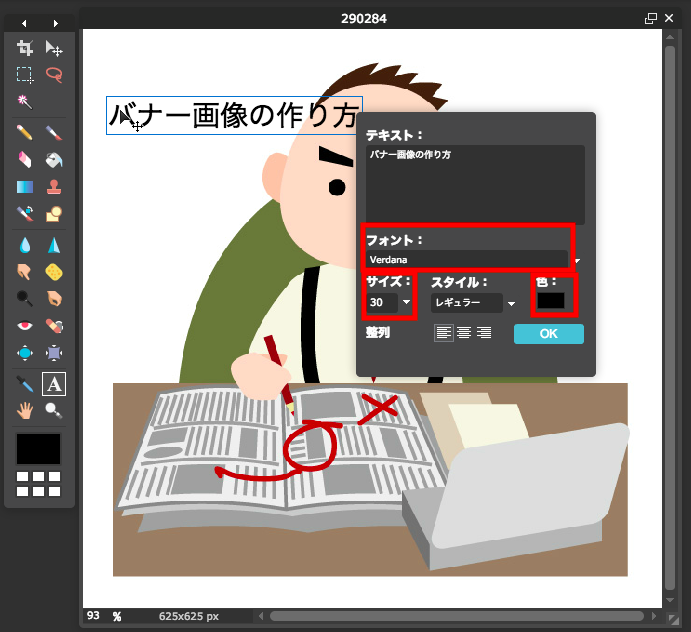Image resolution: width=691 pixels, height=632 pixels.
Task: Open the style dropdown arrow
Action: point(511,304)
